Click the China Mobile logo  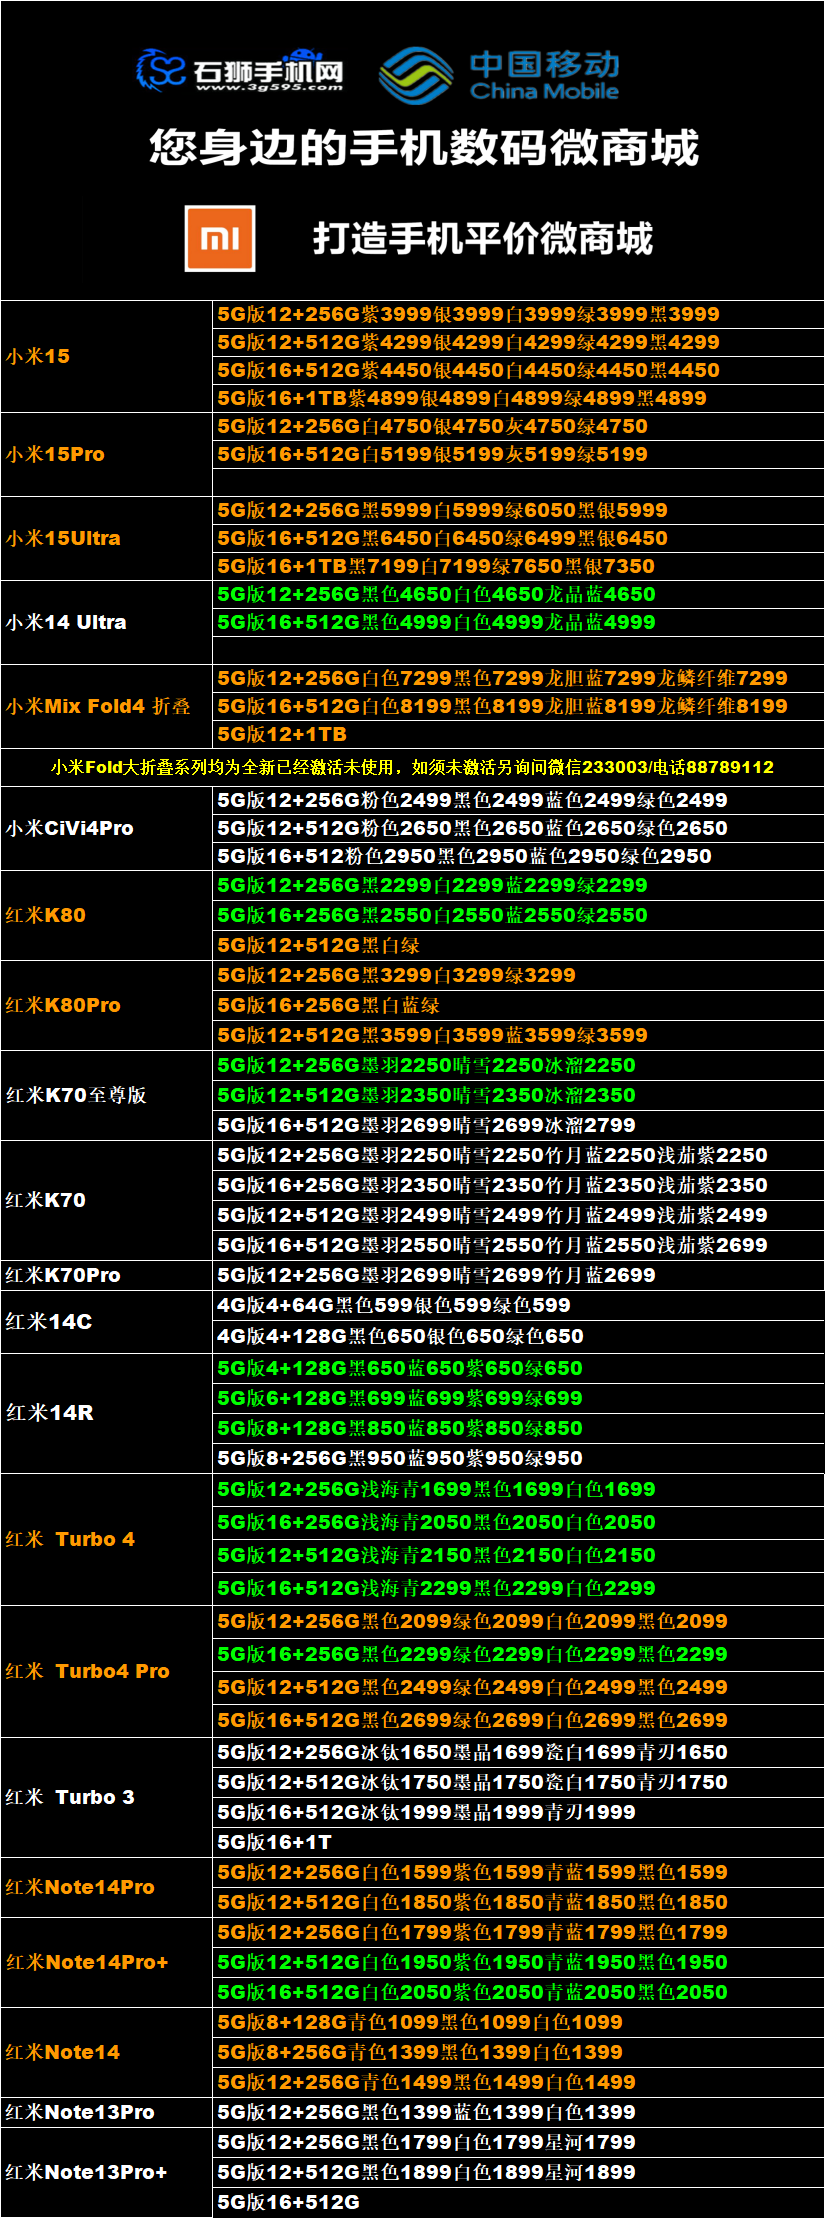[499, 74]
